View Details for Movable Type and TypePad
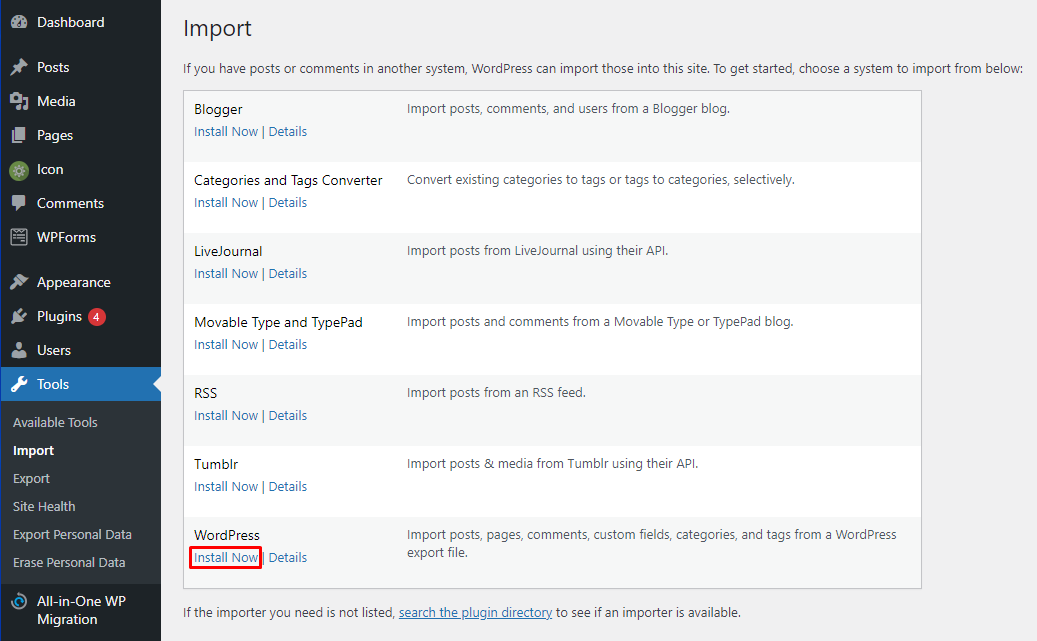Screen dimensions: 1037x641 [x=288, y=345]
